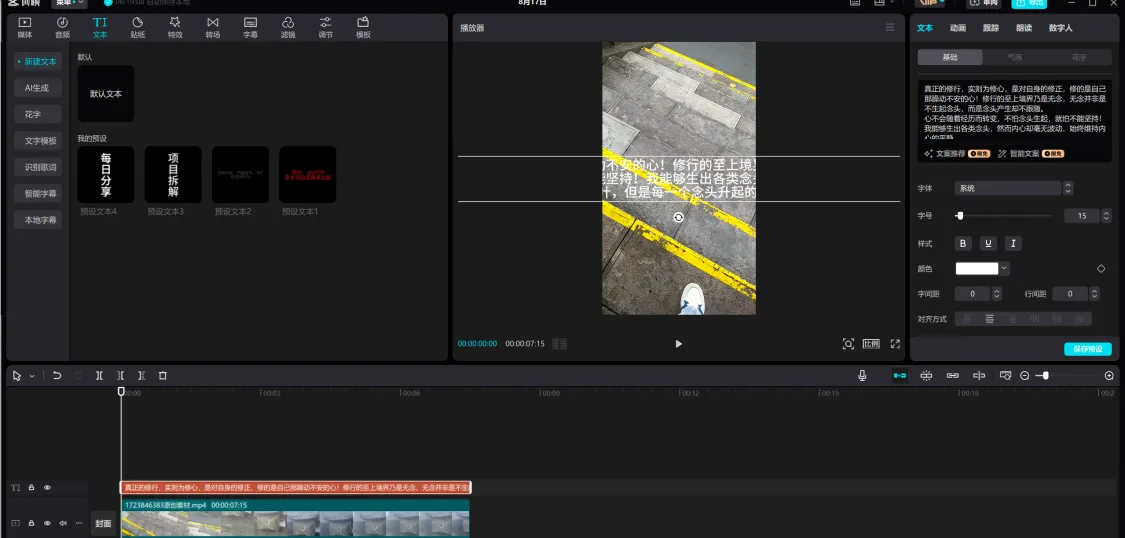The height and width of the screenshot is (538, 1125).
Task: Open the 特效 (Effects) panel
Action: [x=175, y=27]
